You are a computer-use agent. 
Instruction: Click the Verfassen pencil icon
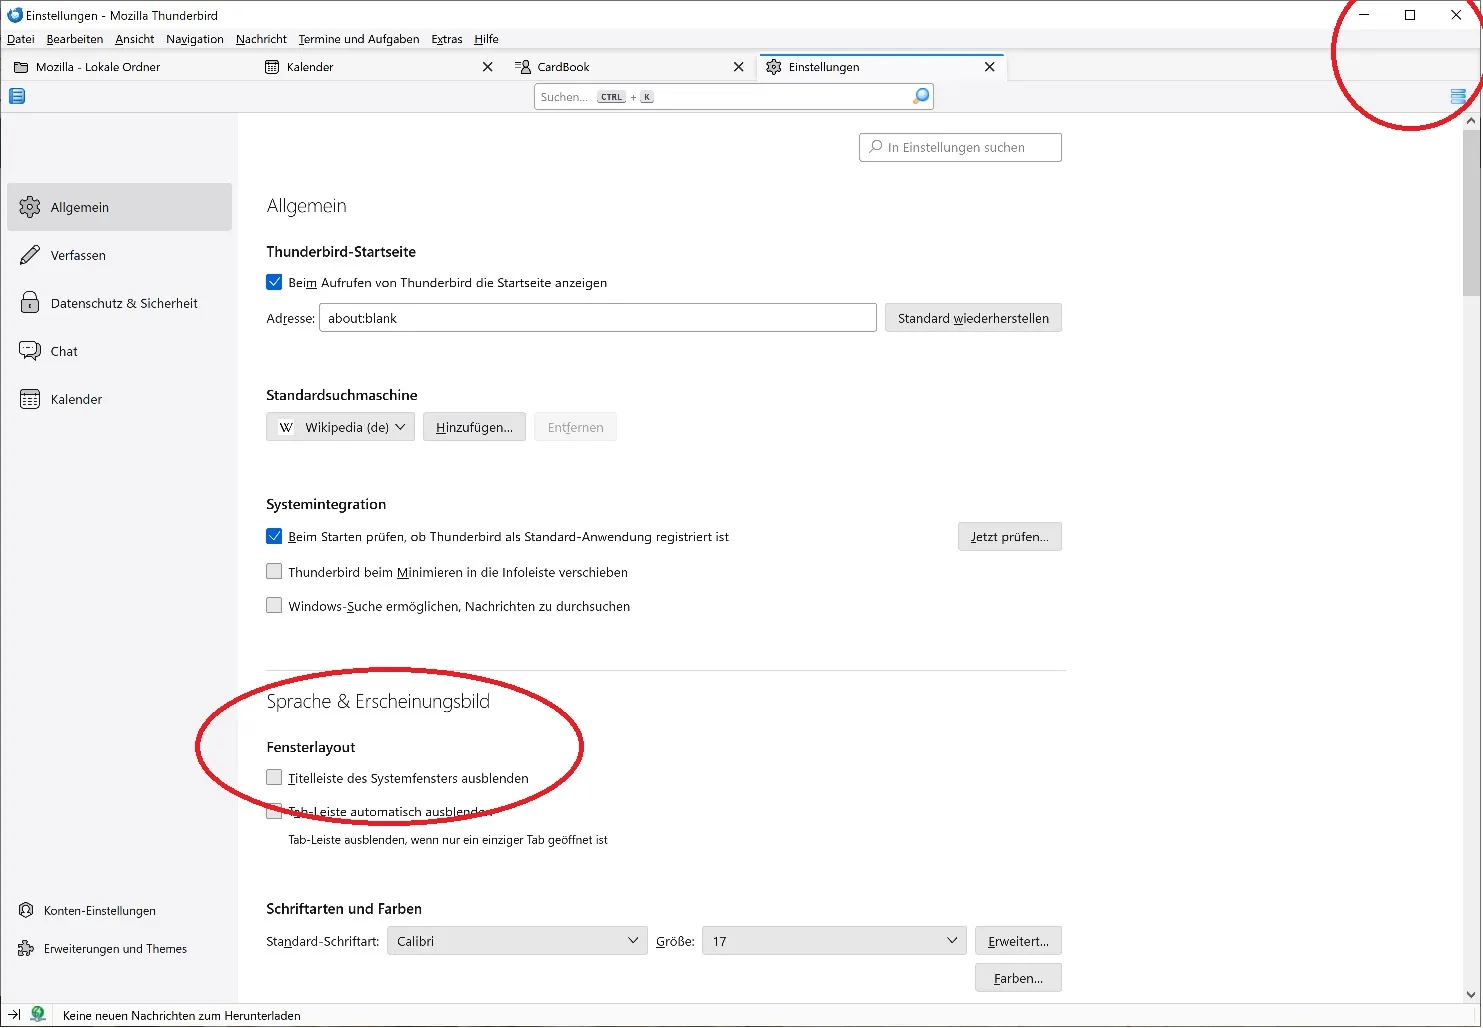point(30,255)
